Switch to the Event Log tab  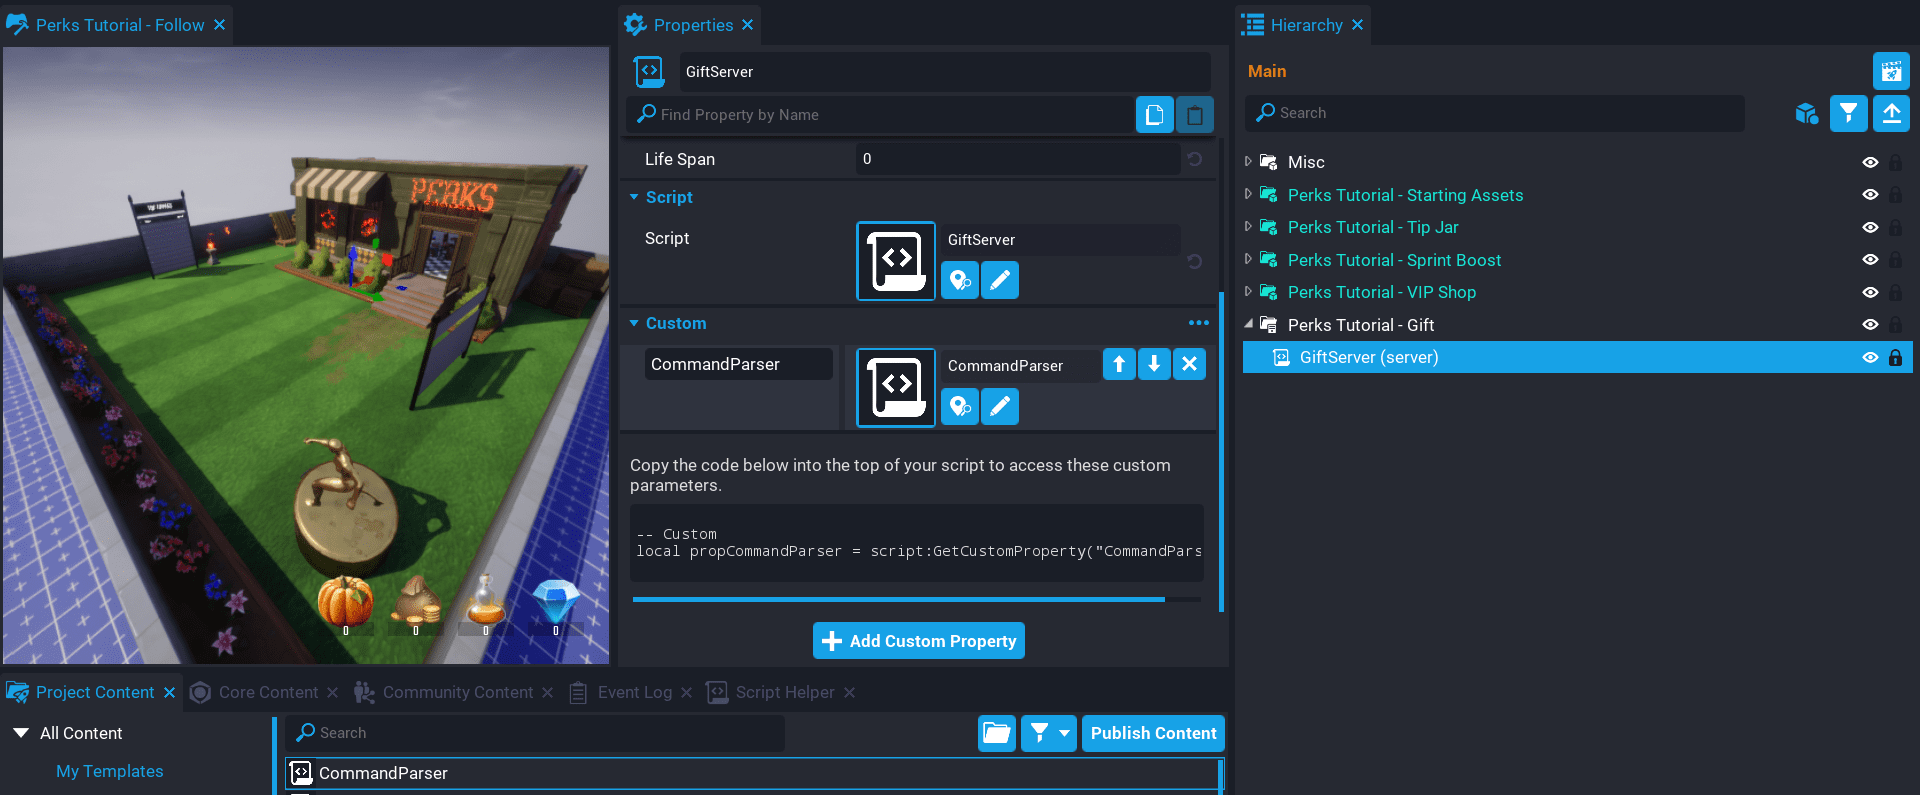click(x=633, y=692)
